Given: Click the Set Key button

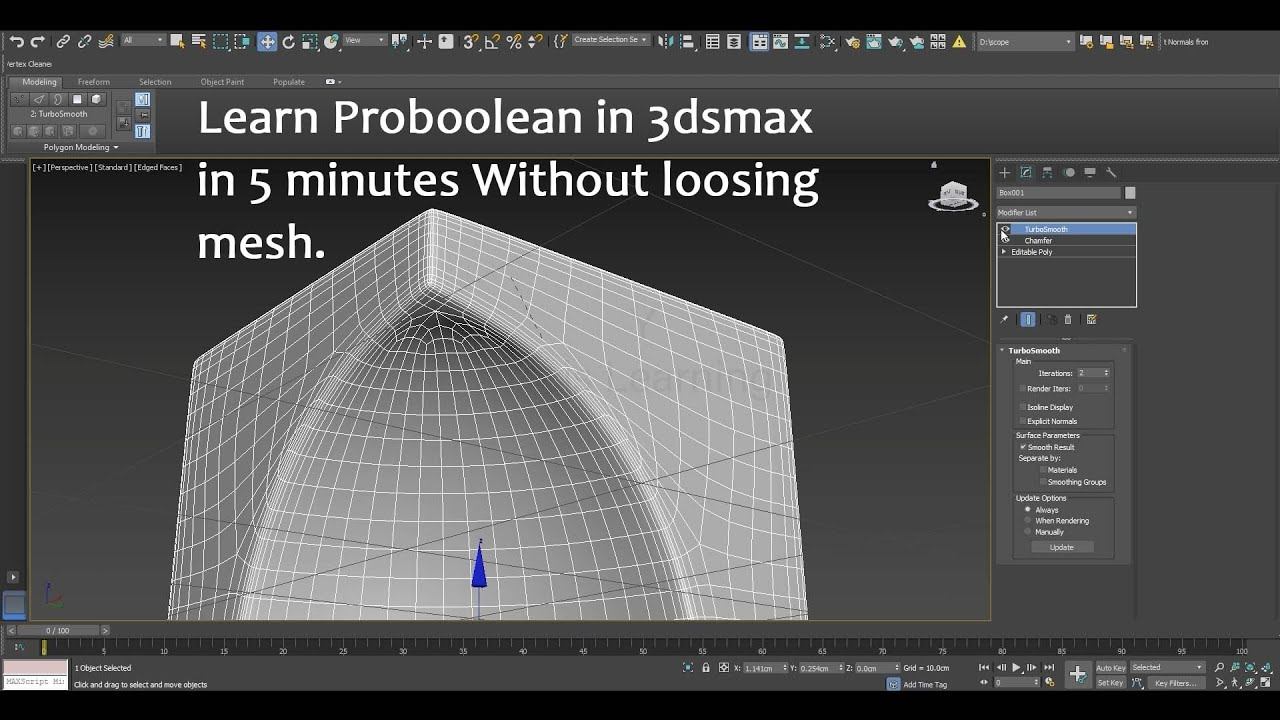Looking at the screenshot, I should (x=1111, y=683).
